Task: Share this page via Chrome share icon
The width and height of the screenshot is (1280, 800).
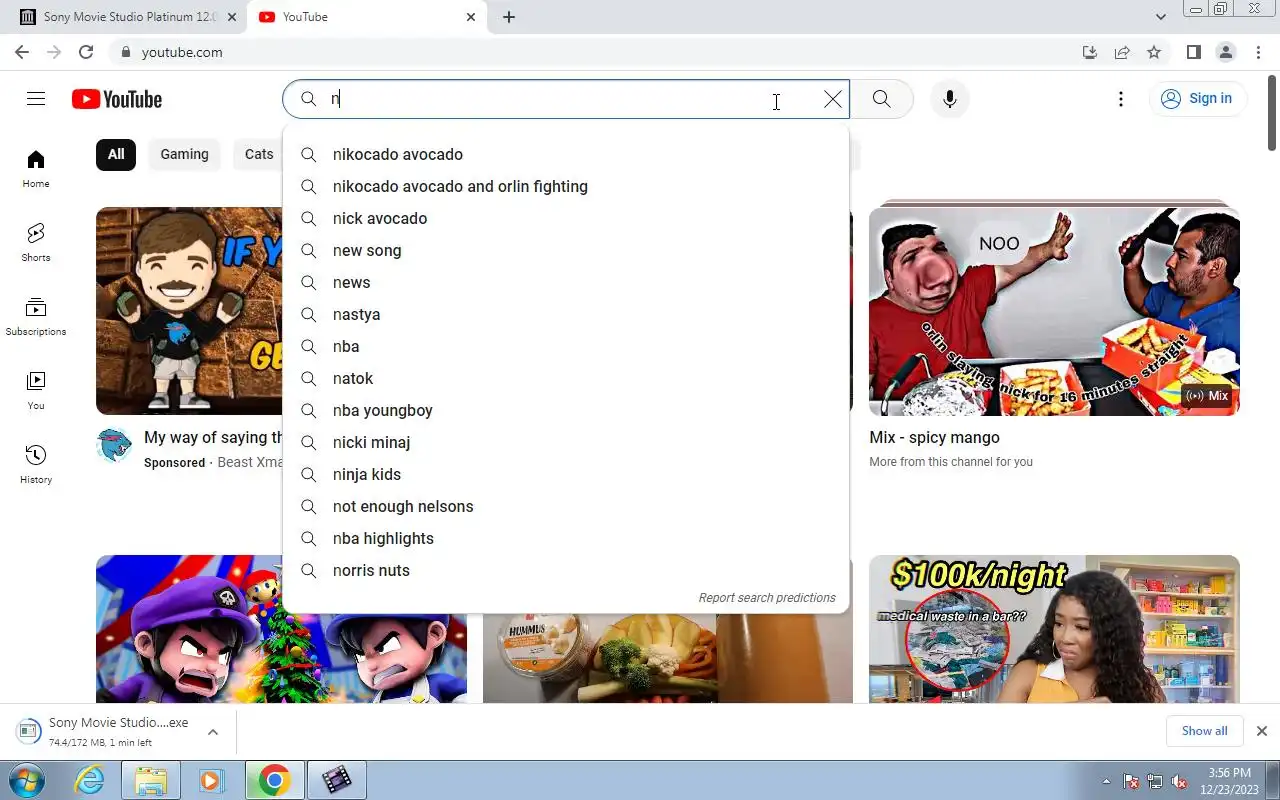Action: pyautogui.click(x=1122, y=52)
